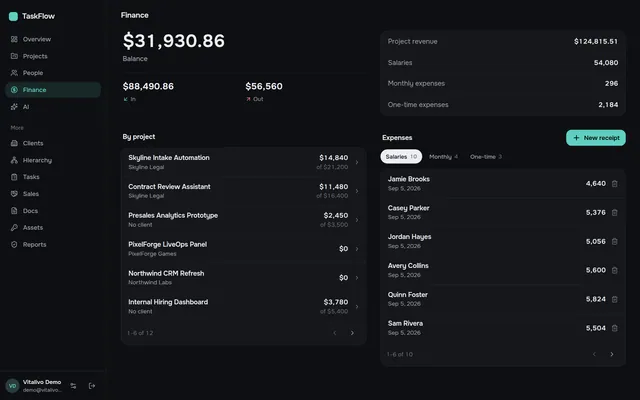The height and width of the screenshot is (400, 640).
Task: Open Skyline Intake Automation project name
Action: [x=169, y=158]
